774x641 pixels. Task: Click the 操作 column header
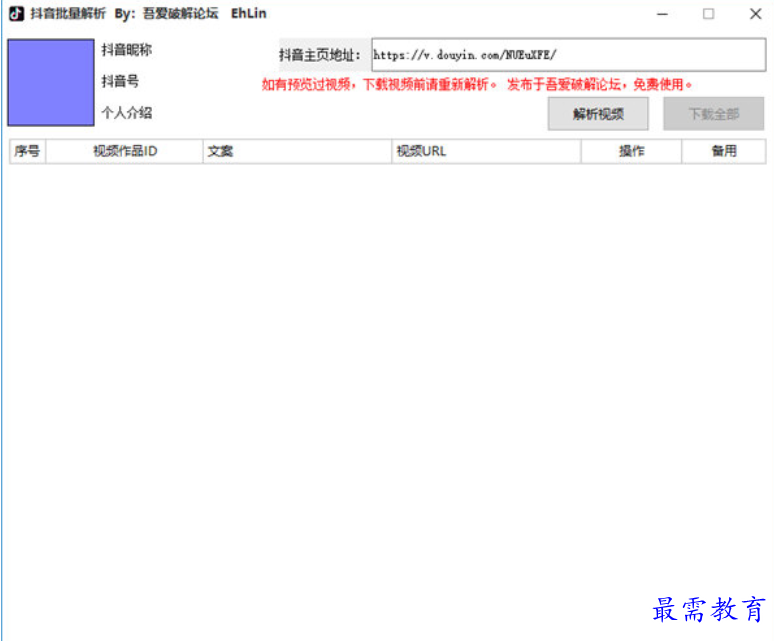coord(631,151)
